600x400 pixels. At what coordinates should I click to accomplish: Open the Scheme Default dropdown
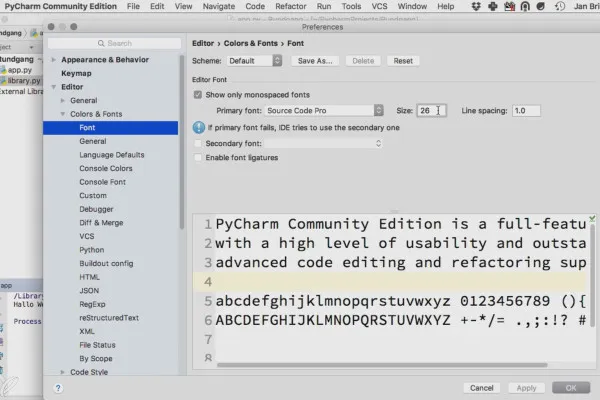[x=254, y=61]
